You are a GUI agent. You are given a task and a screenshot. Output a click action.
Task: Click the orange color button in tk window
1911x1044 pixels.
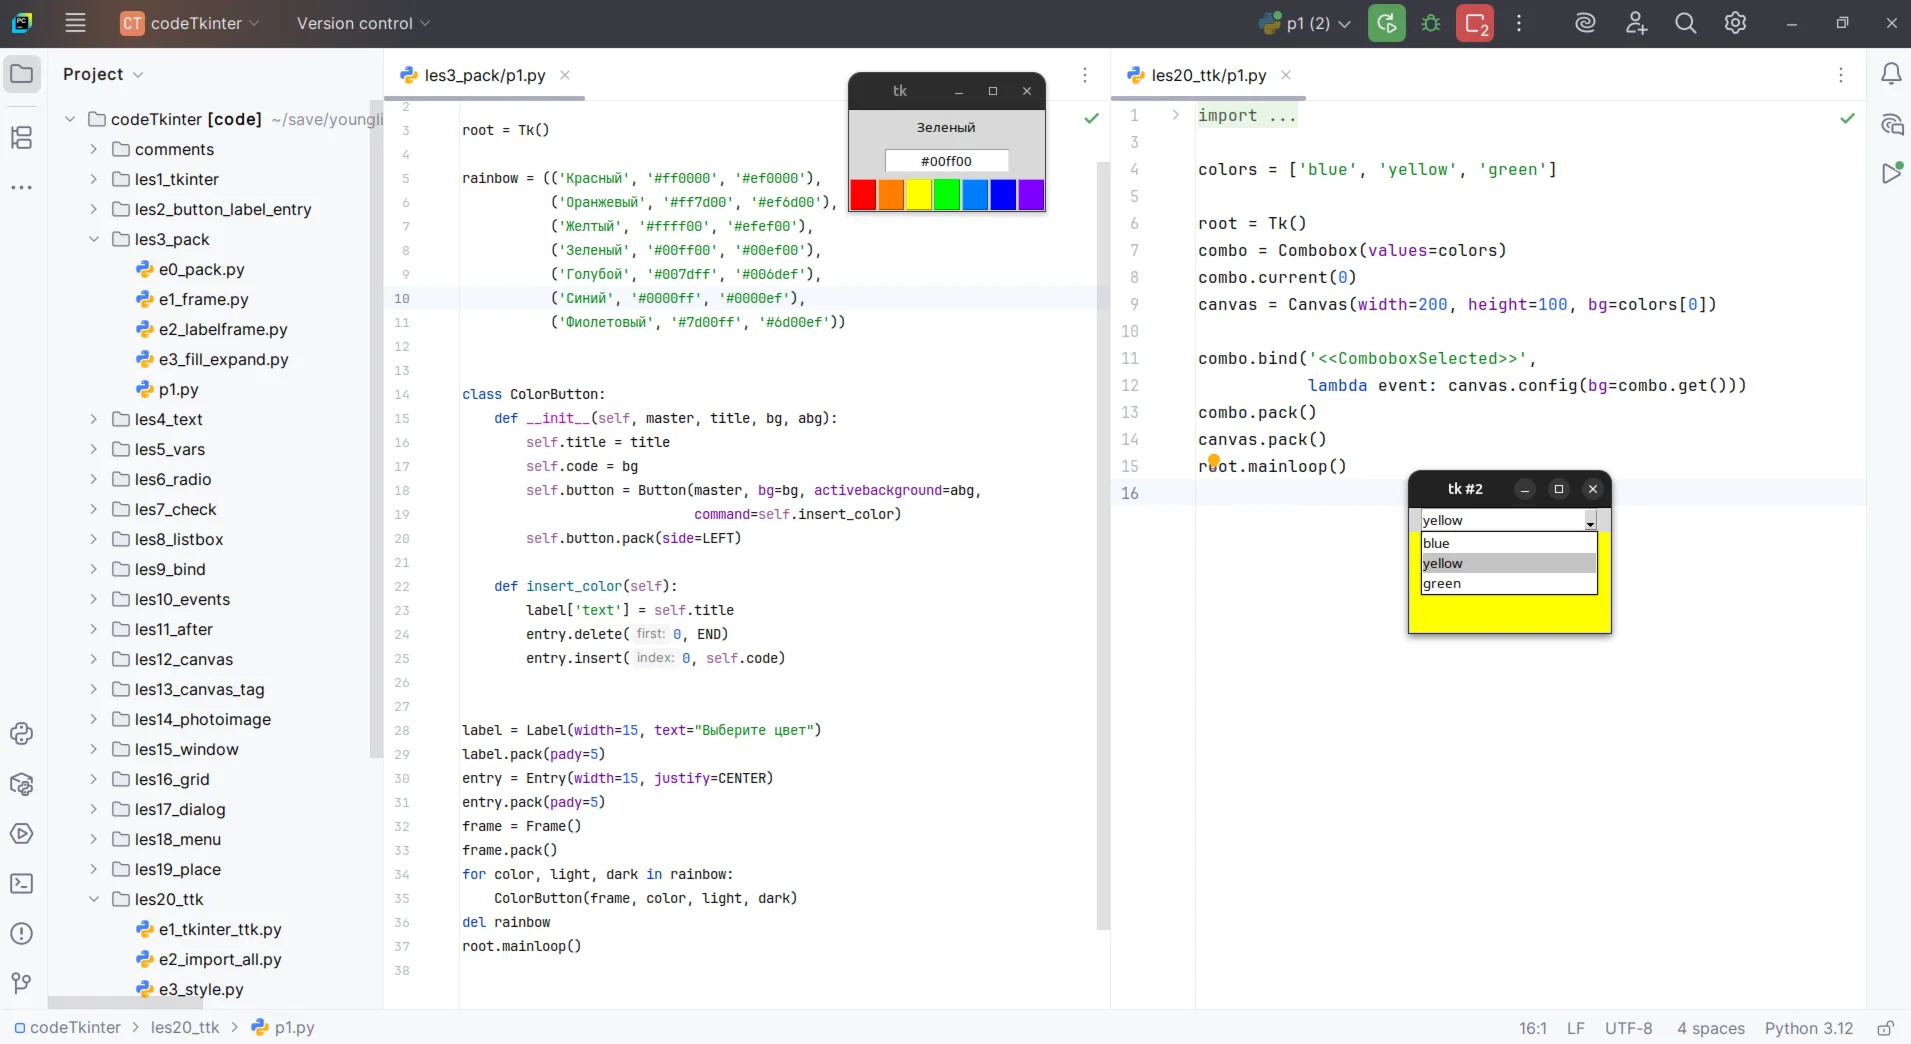[891, 194]
